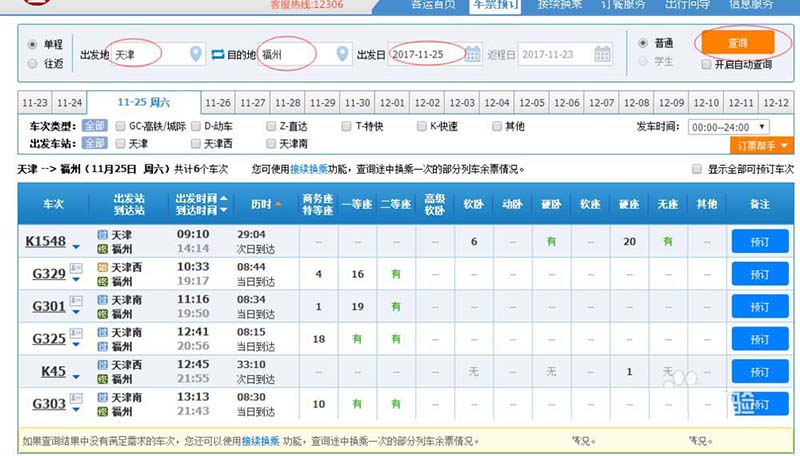Click 预订 button for train K45
800x456 pixels.
point(760,371)
